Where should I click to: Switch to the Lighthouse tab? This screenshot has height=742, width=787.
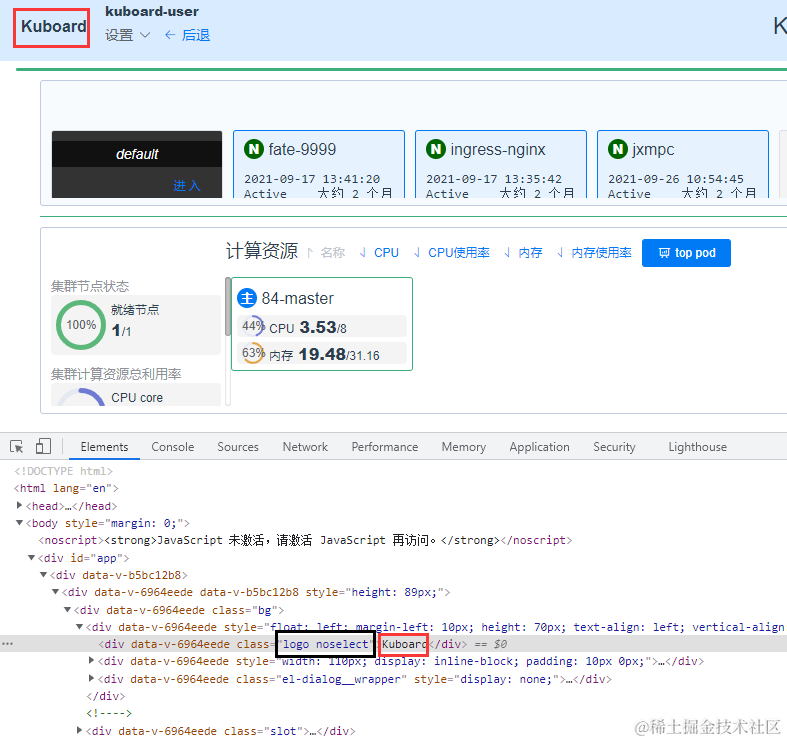click(x=698, y=447)
